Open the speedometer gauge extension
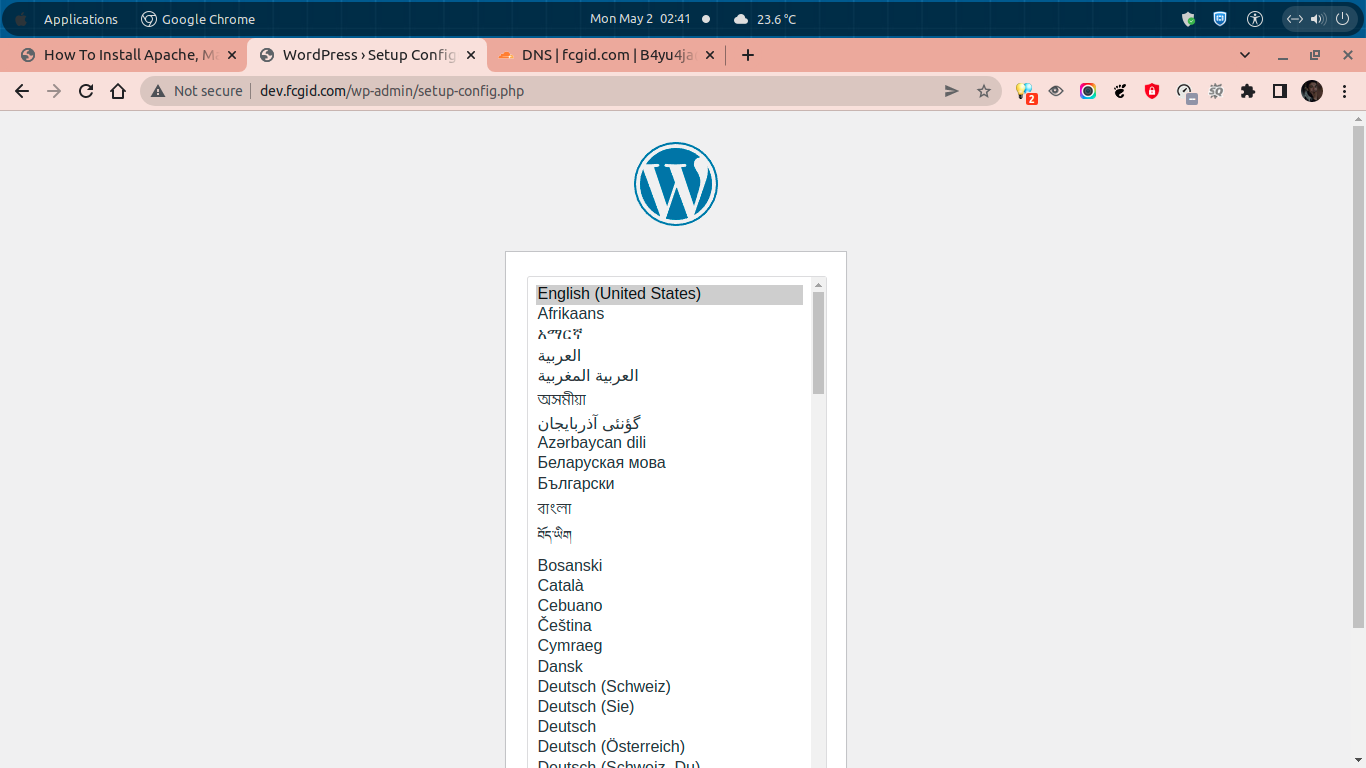 coord(1185,92)
